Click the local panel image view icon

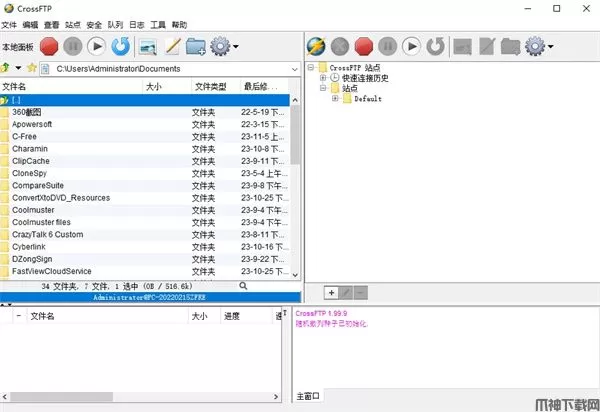click(148, 47)
